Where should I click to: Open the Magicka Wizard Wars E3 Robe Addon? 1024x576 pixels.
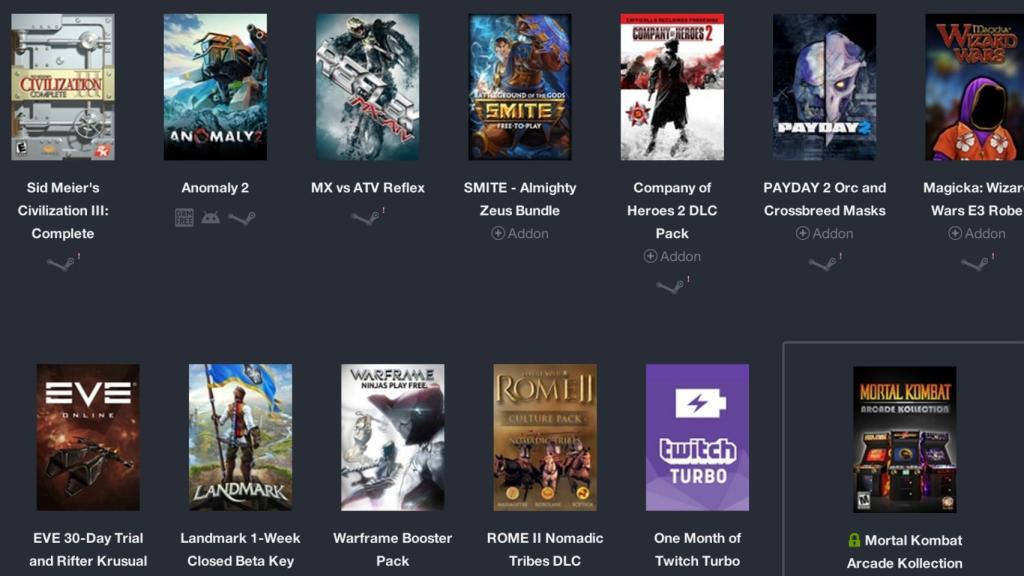click(975, 233)
